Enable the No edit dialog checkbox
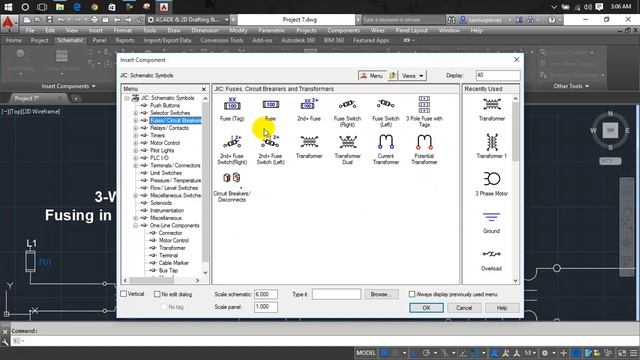This screenshot has height=360, width=640. pyautogui.click(x=157, y=294)
